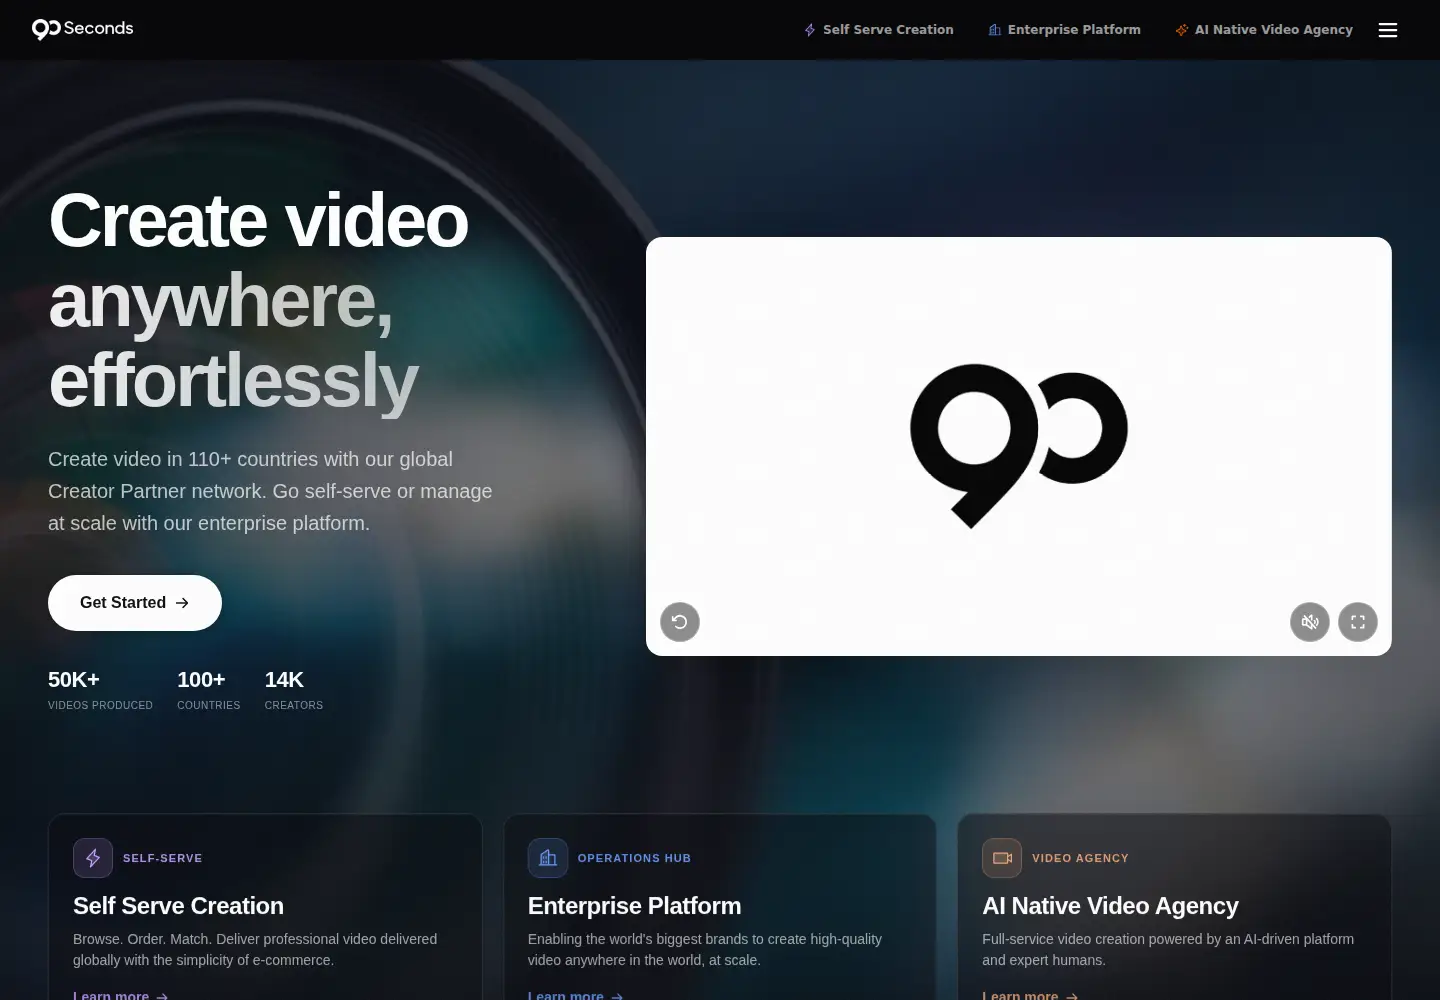Click the "Full-service video creation" description

coord(1168,949)
